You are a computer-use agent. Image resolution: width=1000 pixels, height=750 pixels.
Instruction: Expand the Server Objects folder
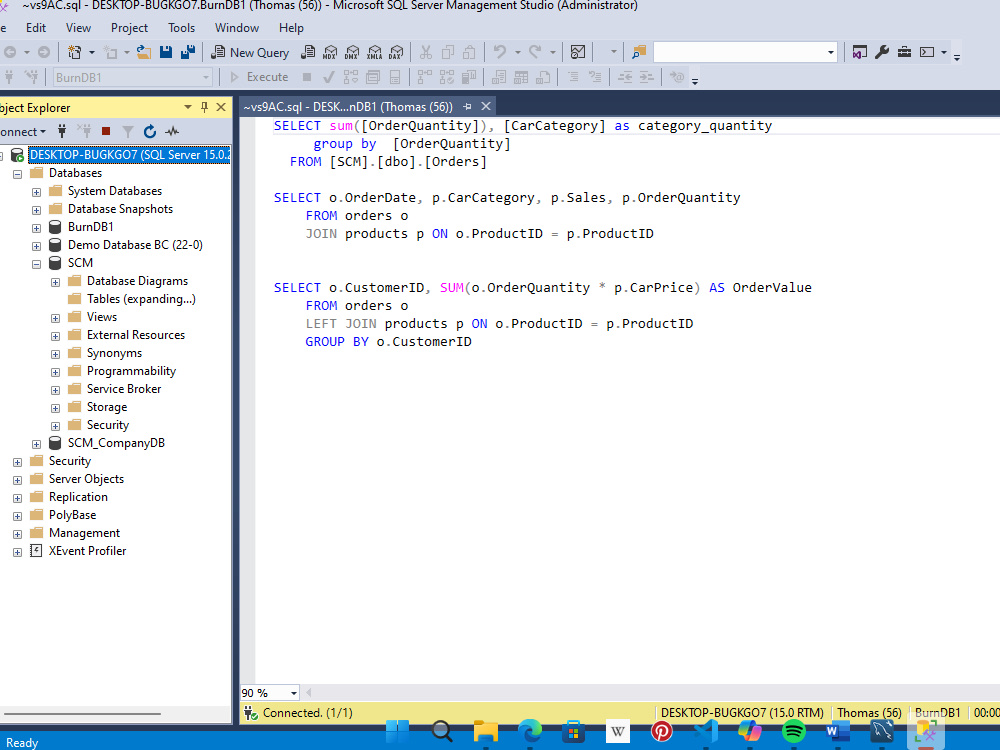[x=18, y=480]
